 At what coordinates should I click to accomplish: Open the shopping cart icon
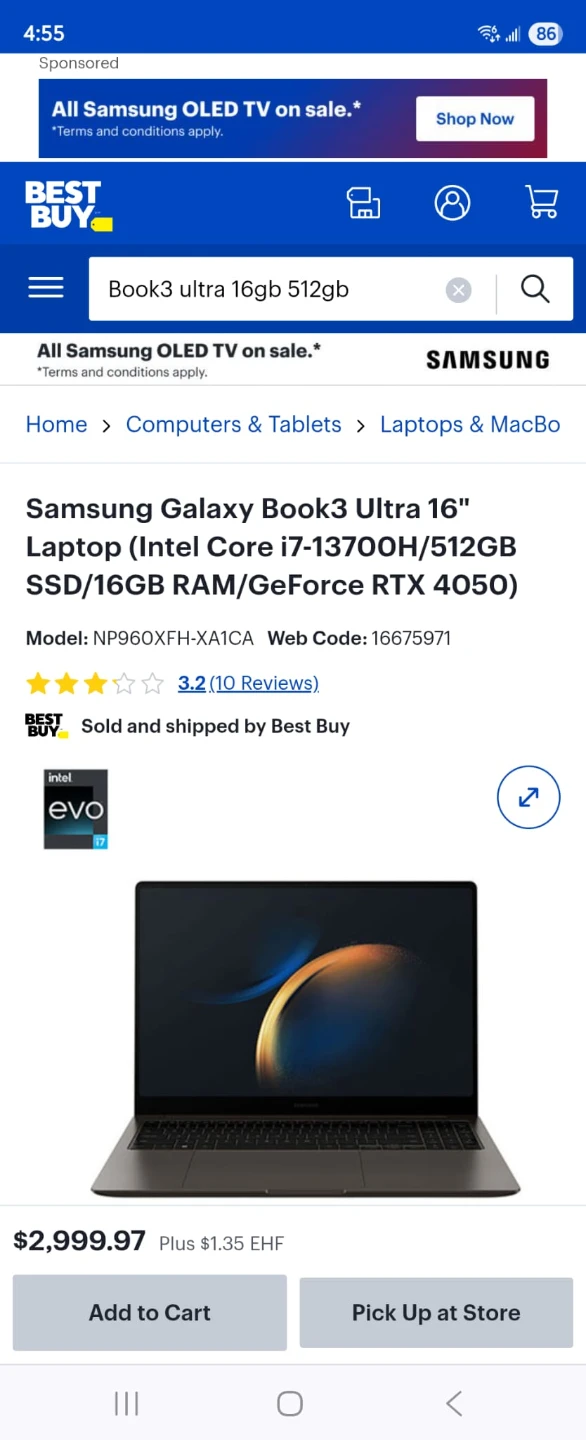541,203
